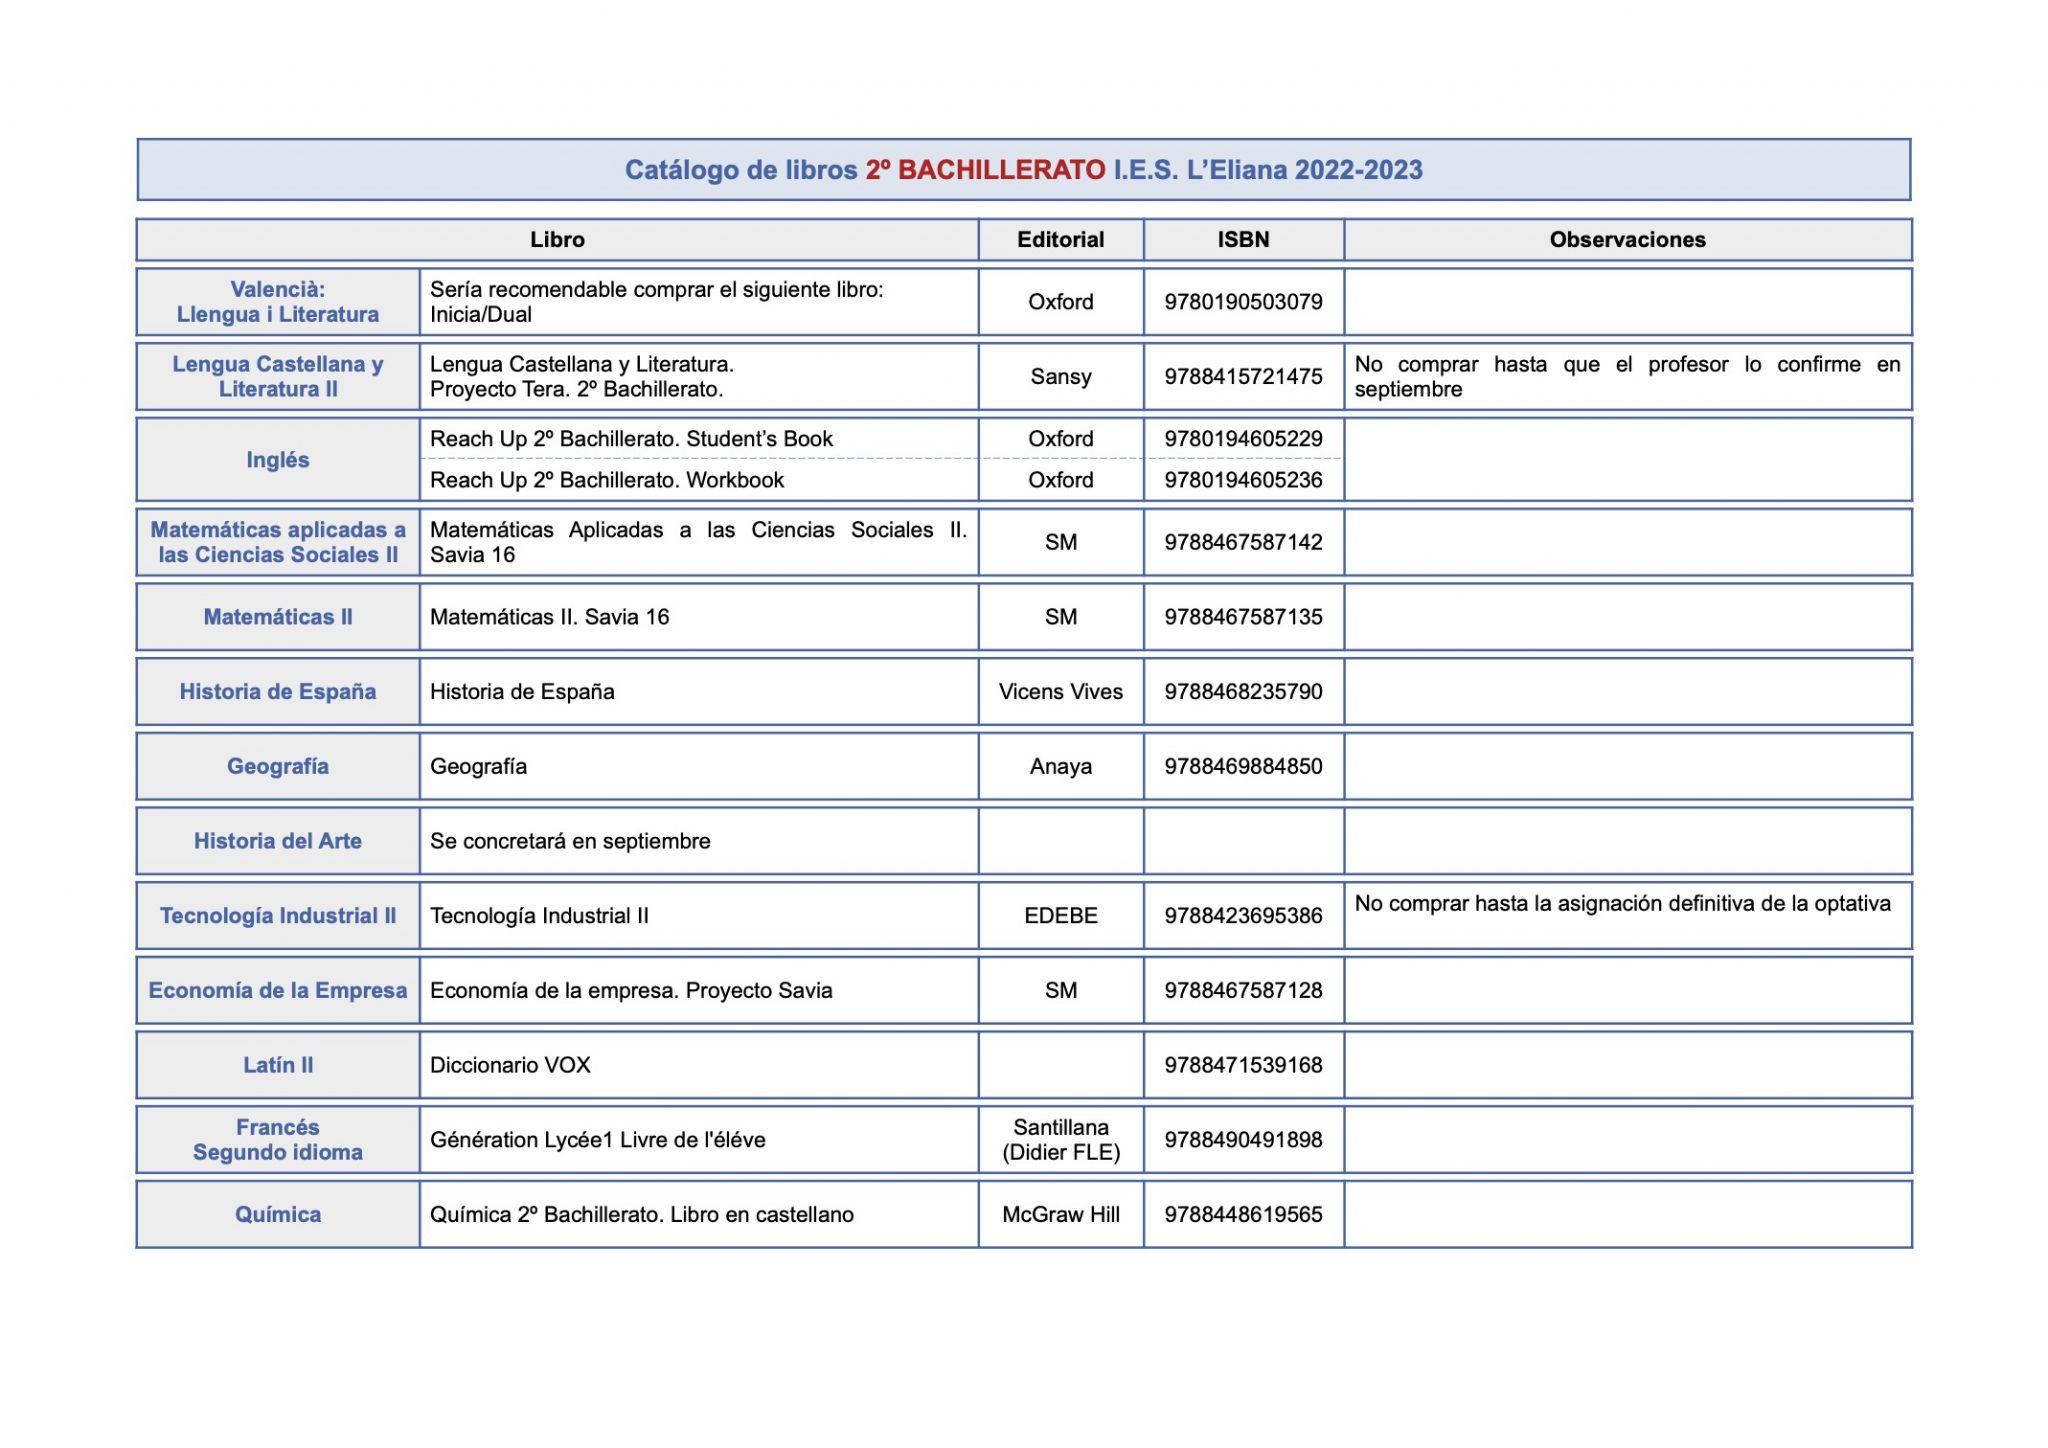Select the Química McGraw Hill ISBN 9788448619565
2048x1448 pixels.
pos(1243,1215)
